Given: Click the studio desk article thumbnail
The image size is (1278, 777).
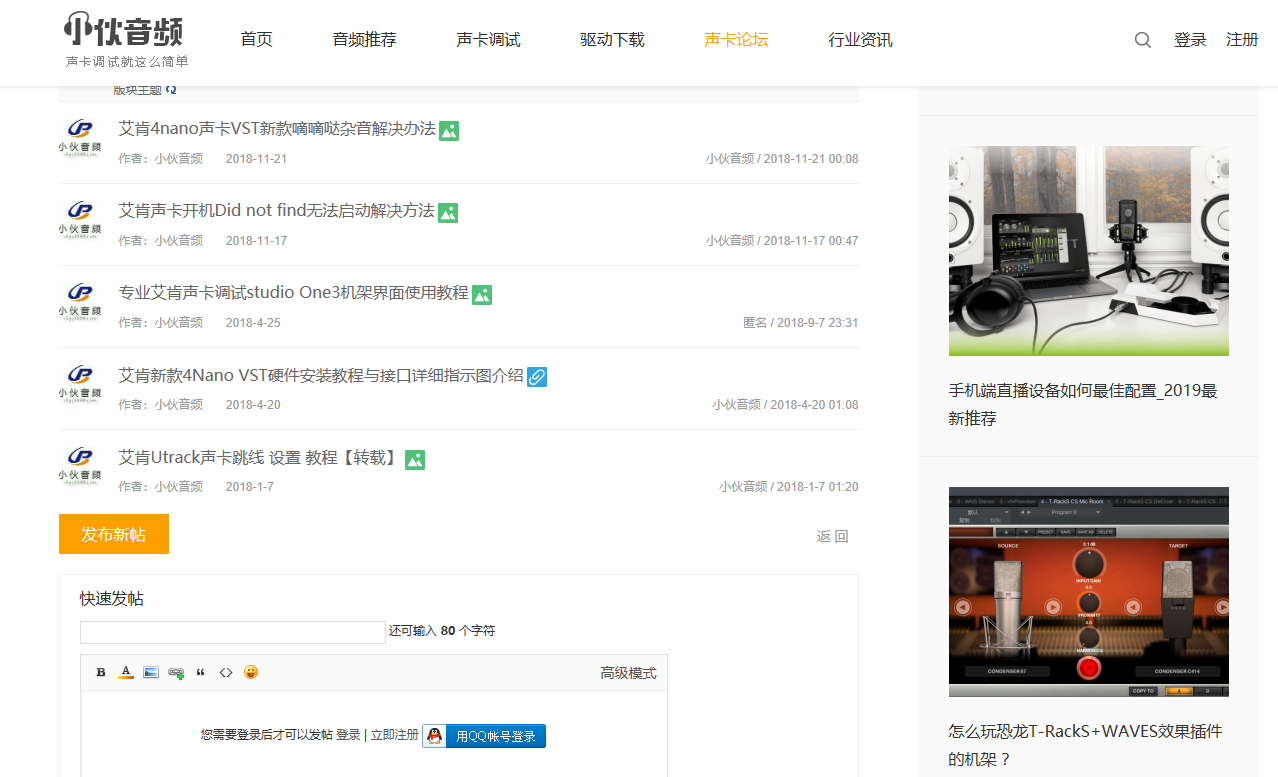Looking at the screenshot, I should 1088,251.
